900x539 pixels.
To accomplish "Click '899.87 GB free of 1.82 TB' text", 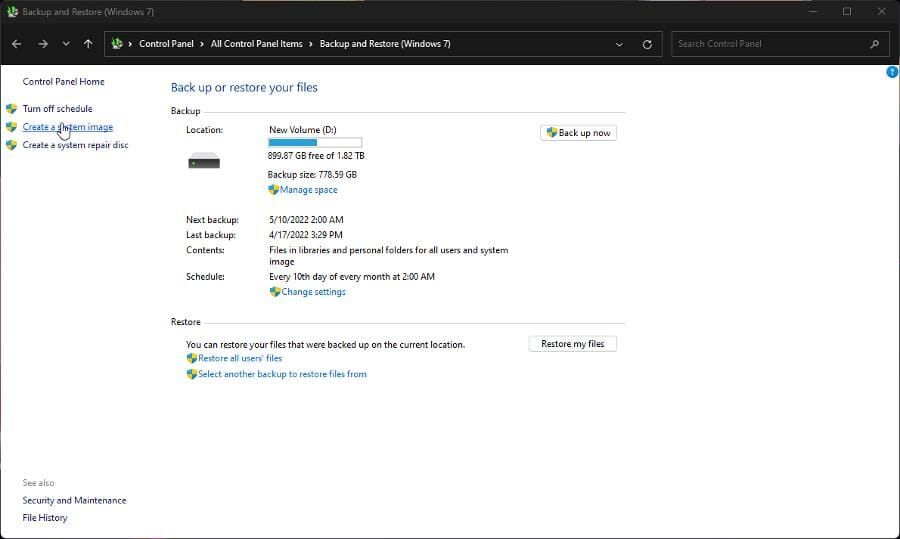I will (316, 156).
